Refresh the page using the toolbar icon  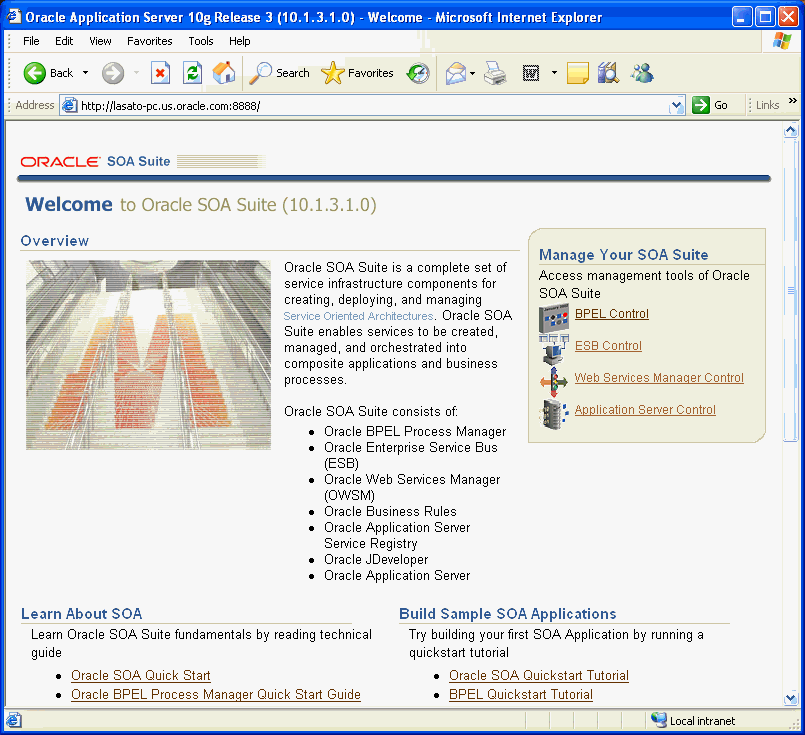(193, 73)
